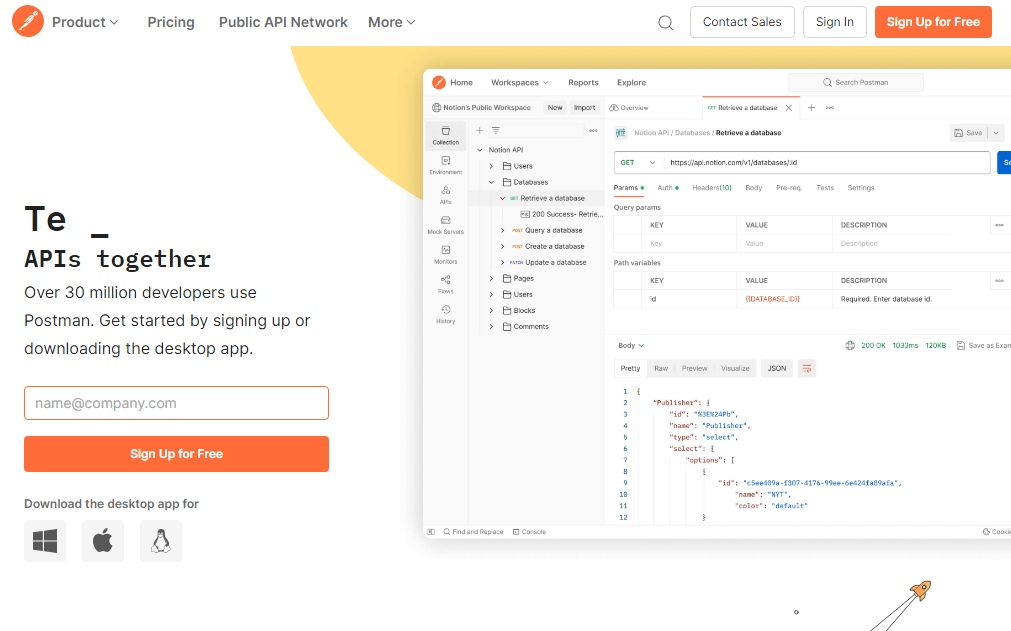Open the search magnifier icon
The width and height of the screenshot is (1011, 631).
coord(666,23)
